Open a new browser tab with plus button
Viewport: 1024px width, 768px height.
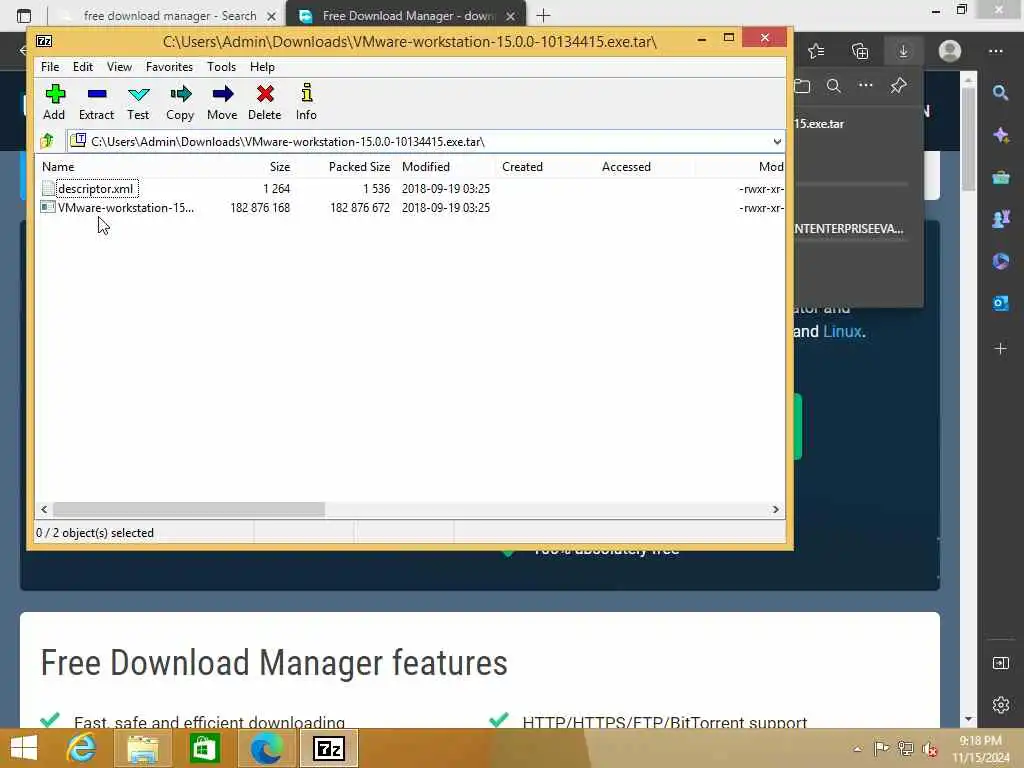(x=543, y=16)
